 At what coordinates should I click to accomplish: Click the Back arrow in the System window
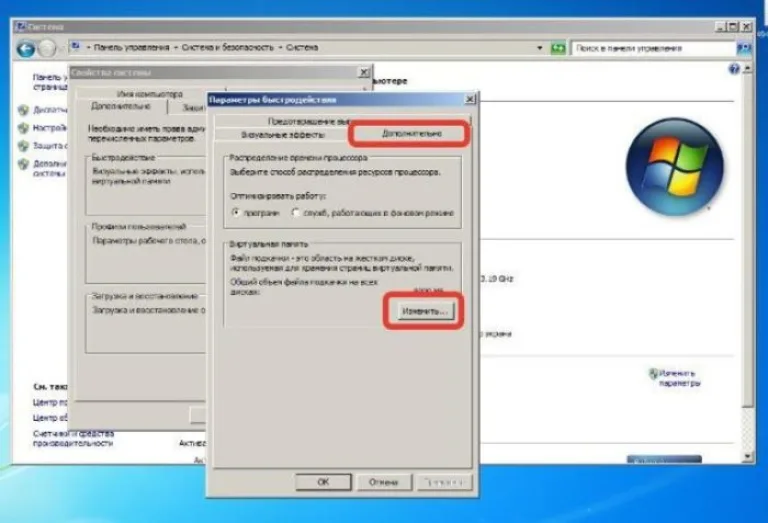pos(25,48)
